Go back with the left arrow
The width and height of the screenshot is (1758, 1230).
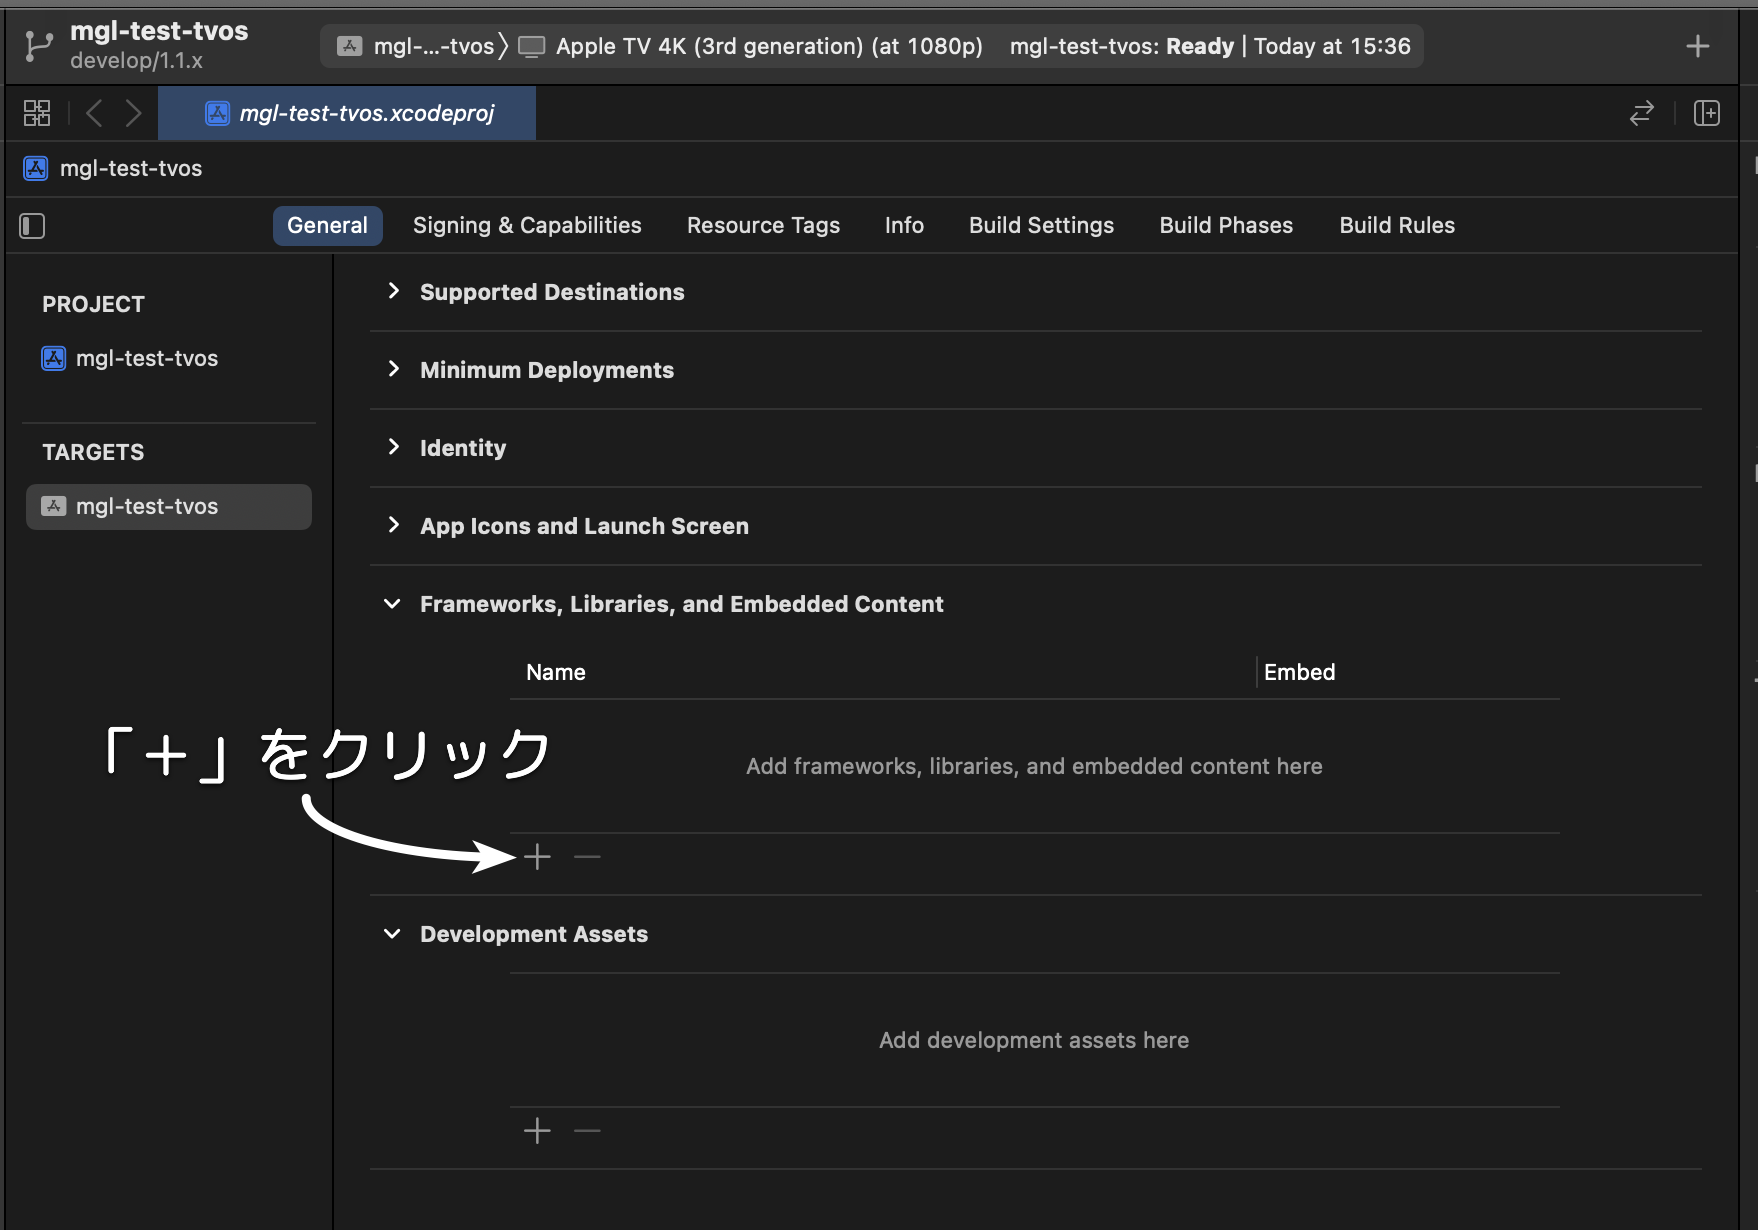94,113
